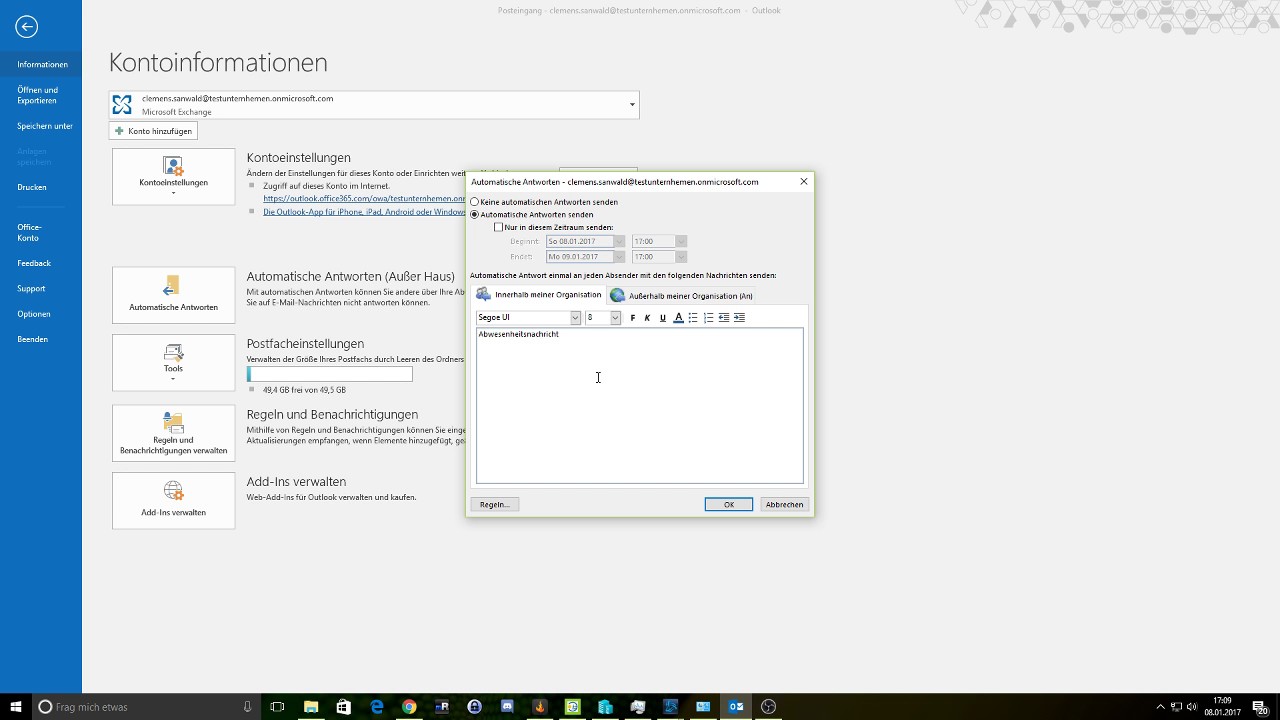Open the outlook.office365.com OWA link
The width and height of the screenshot is (1280, 720).
(364, 199)
